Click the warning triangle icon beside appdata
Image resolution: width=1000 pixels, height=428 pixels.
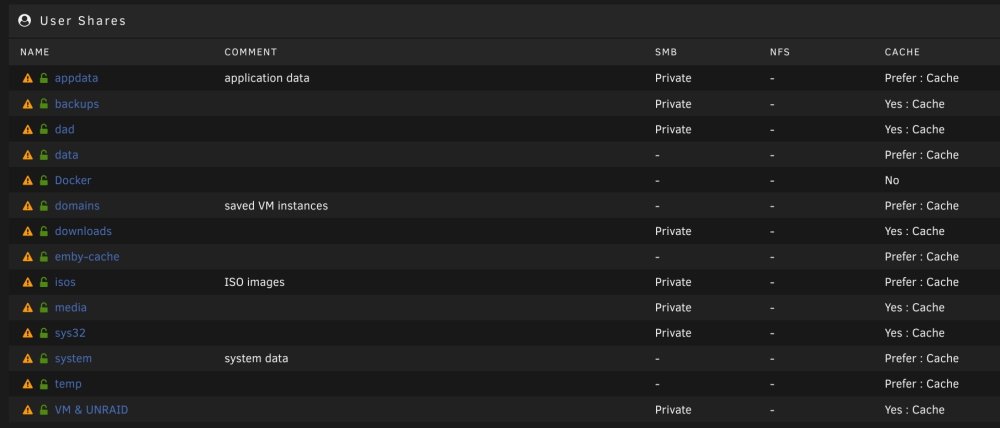point(27,78)
